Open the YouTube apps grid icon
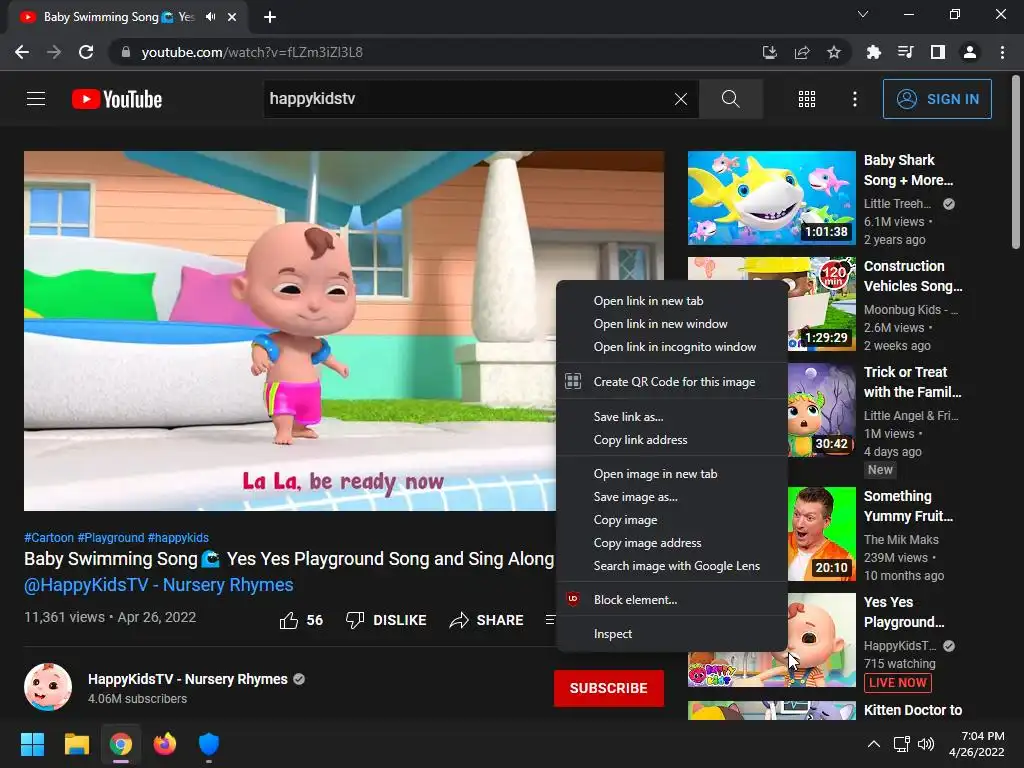Image resolution: width=1024 pixels, height=768 pixels. [807, 99]
